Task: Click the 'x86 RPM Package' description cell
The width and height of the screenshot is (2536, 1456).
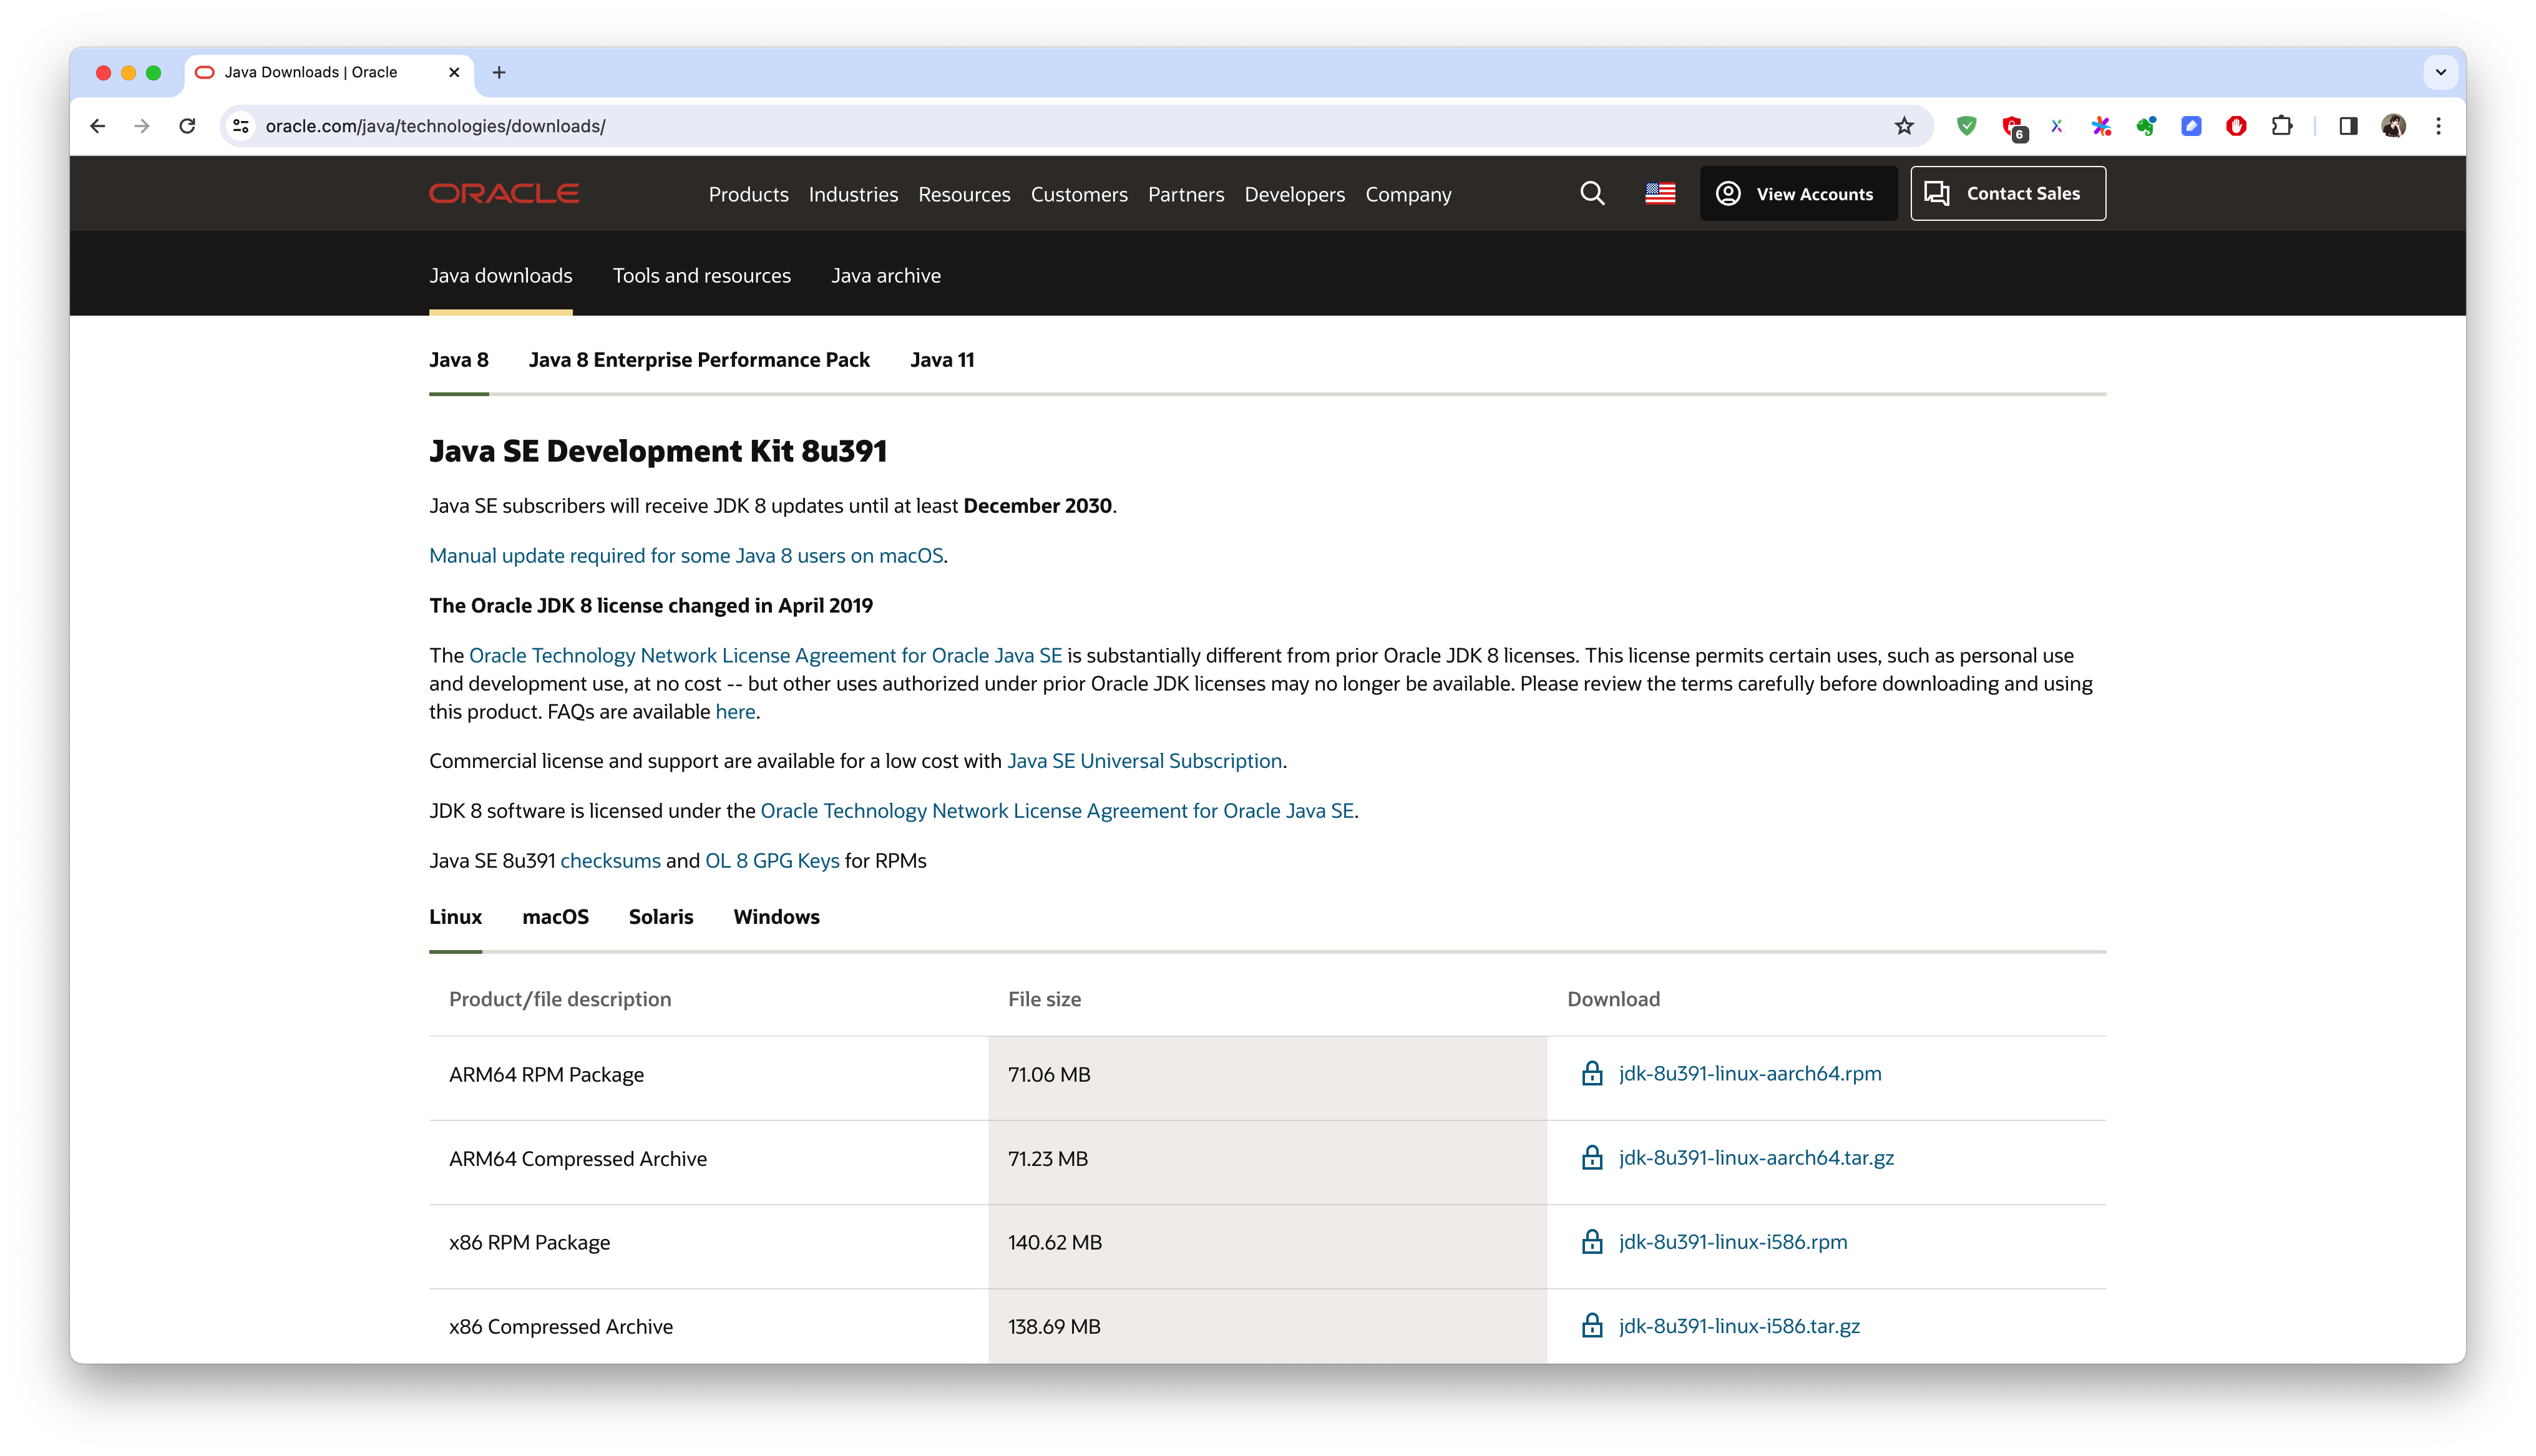Action: pyautogui.click(x=708, y=1245)
